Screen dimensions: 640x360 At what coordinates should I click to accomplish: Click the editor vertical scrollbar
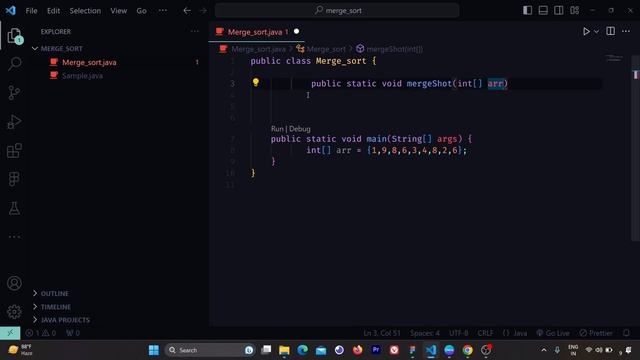tap(635, 147)
